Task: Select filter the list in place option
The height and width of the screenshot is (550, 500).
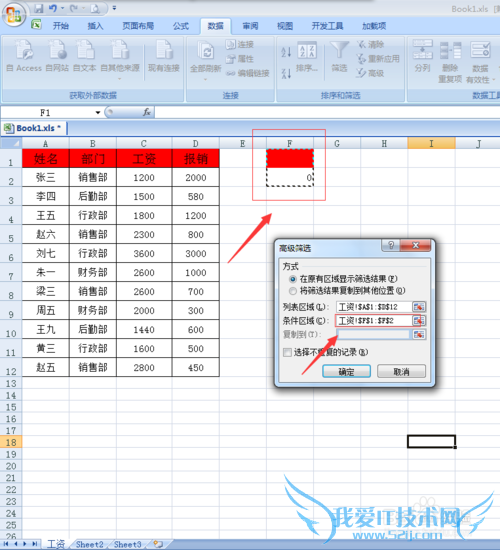Action: tap(293, 279)
